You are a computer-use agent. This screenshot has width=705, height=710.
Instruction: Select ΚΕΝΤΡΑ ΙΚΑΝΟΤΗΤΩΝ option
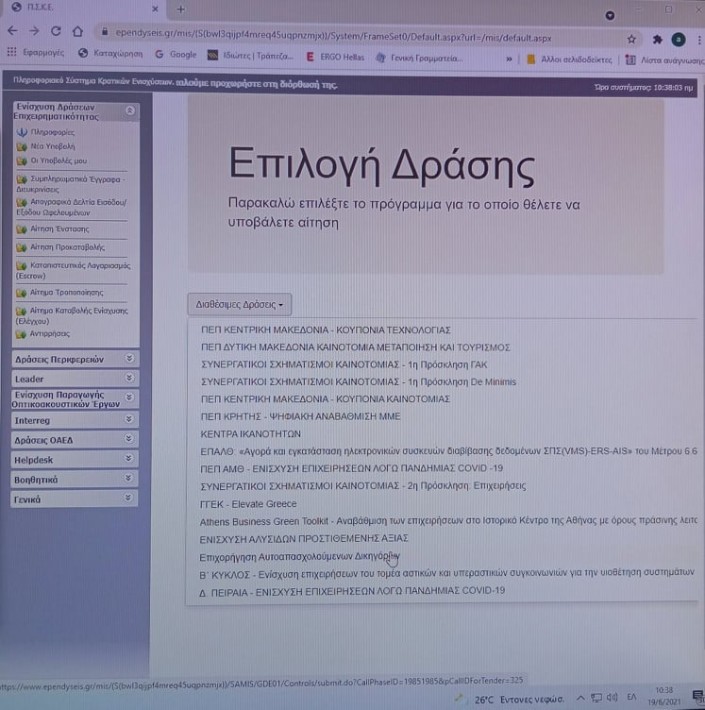250,434
